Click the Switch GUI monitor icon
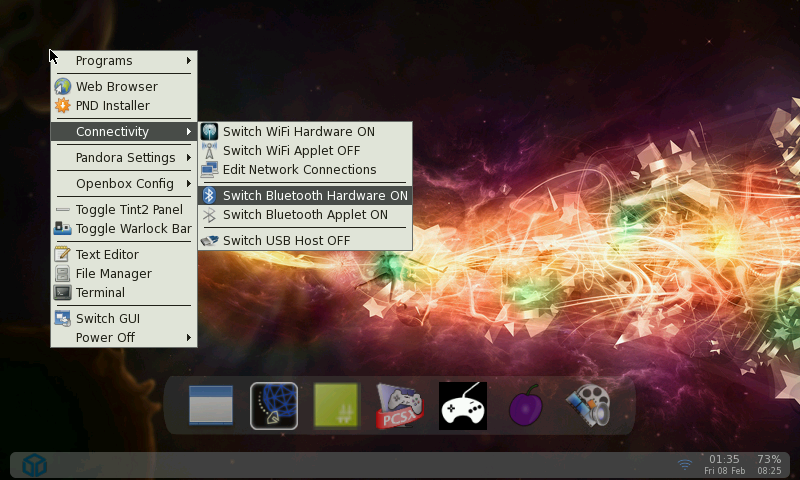800x480 pixels. click(x=63, y=318)
